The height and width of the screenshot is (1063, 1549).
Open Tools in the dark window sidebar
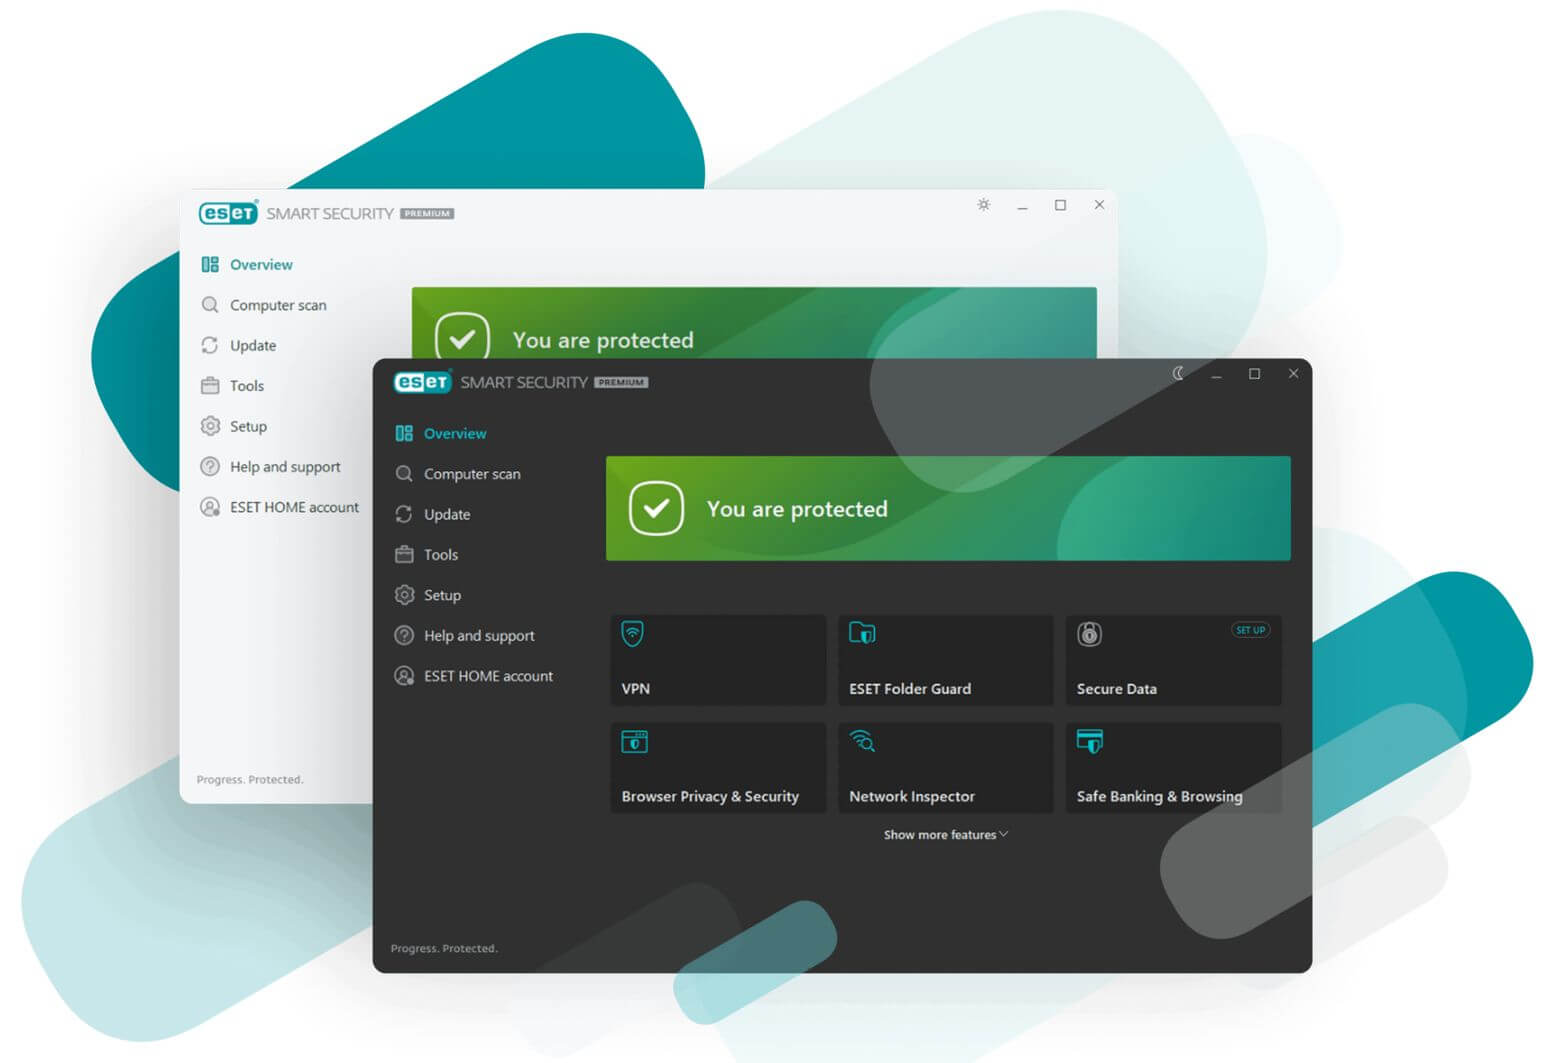(x=440, y=555)
